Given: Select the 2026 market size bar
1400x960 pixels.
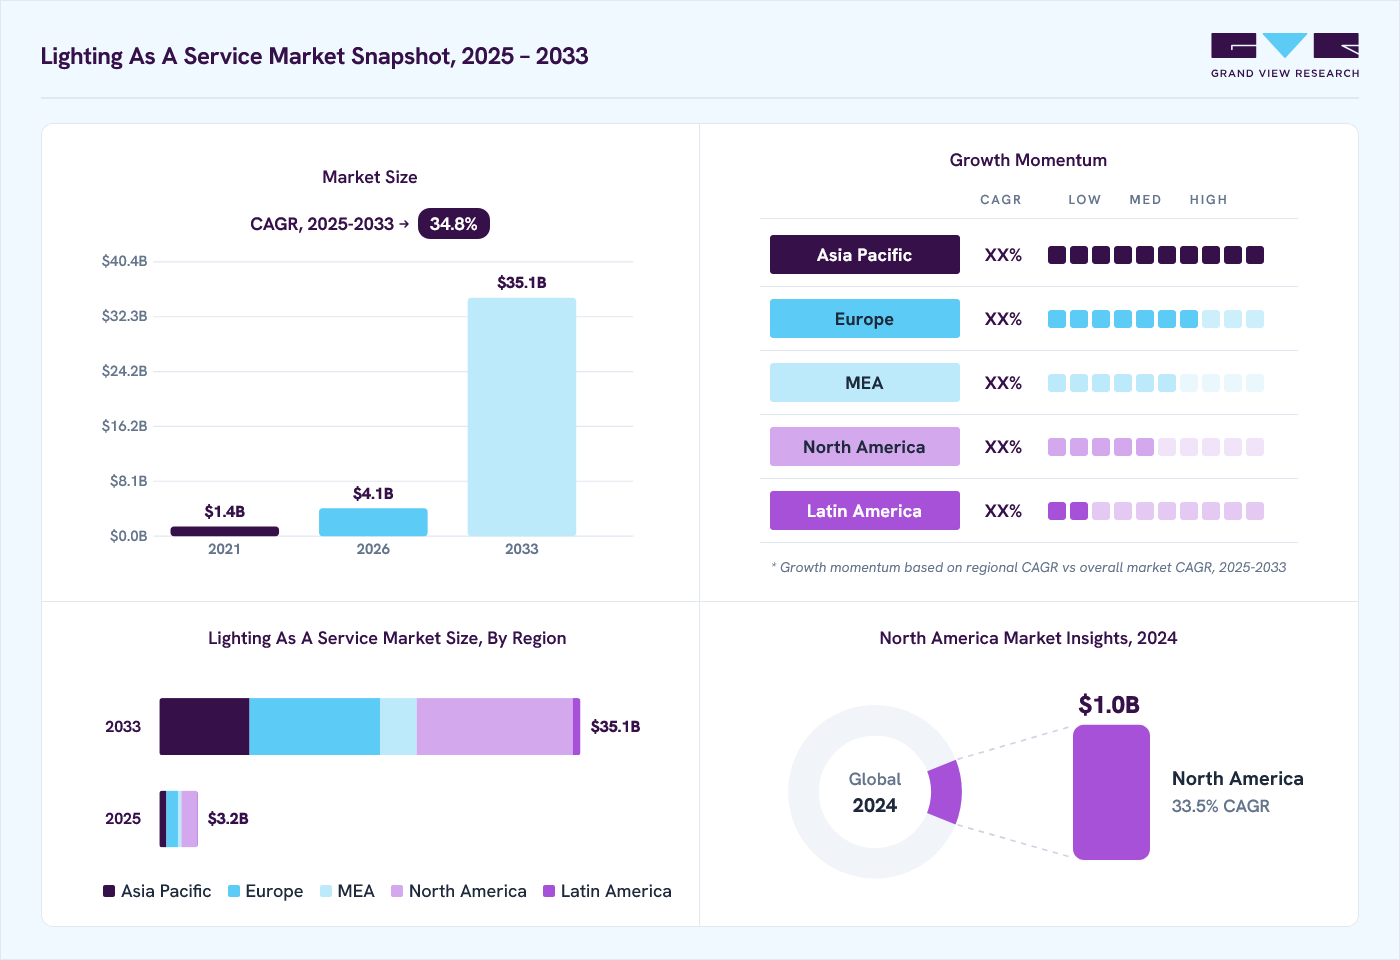Looking at the screenshot, I should (373, 522).
